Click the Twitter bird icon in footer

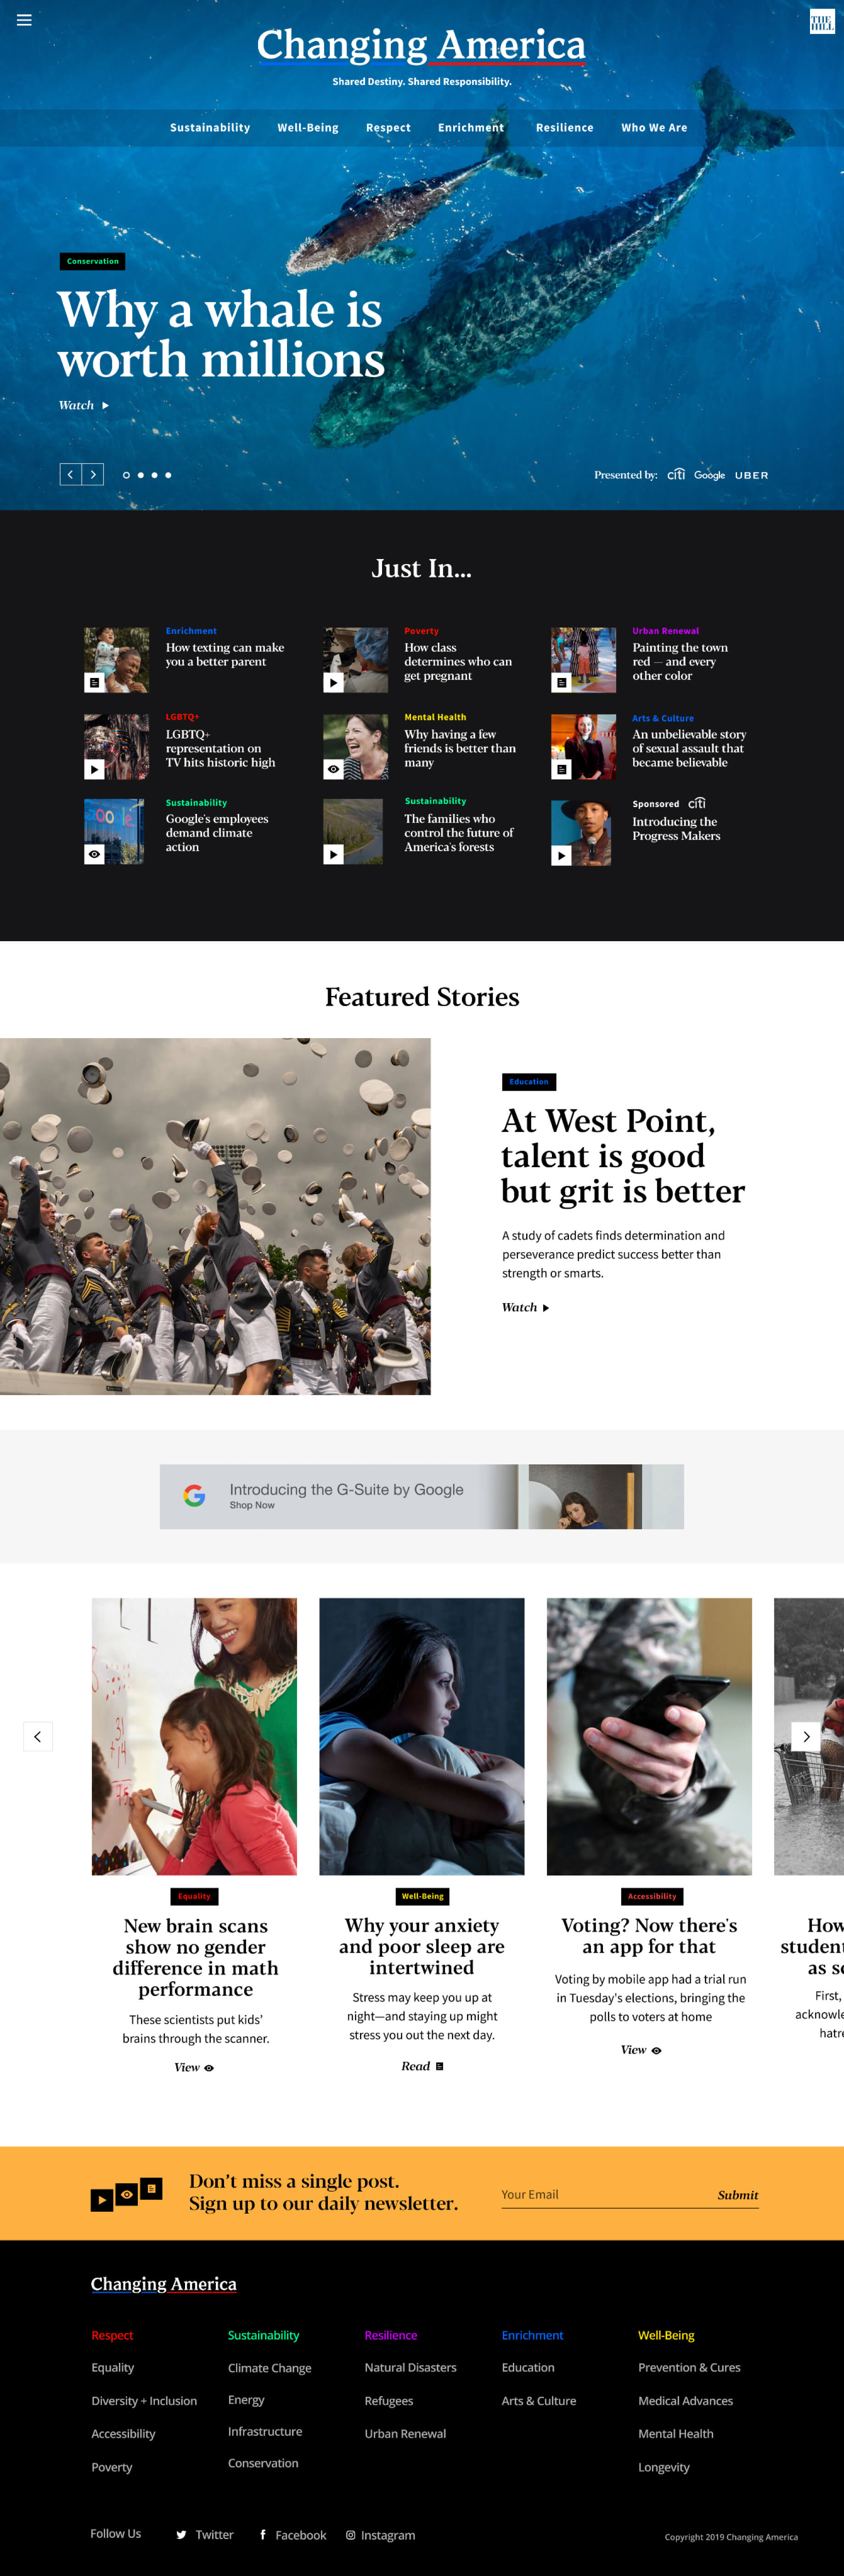(x=181, y=2534)
